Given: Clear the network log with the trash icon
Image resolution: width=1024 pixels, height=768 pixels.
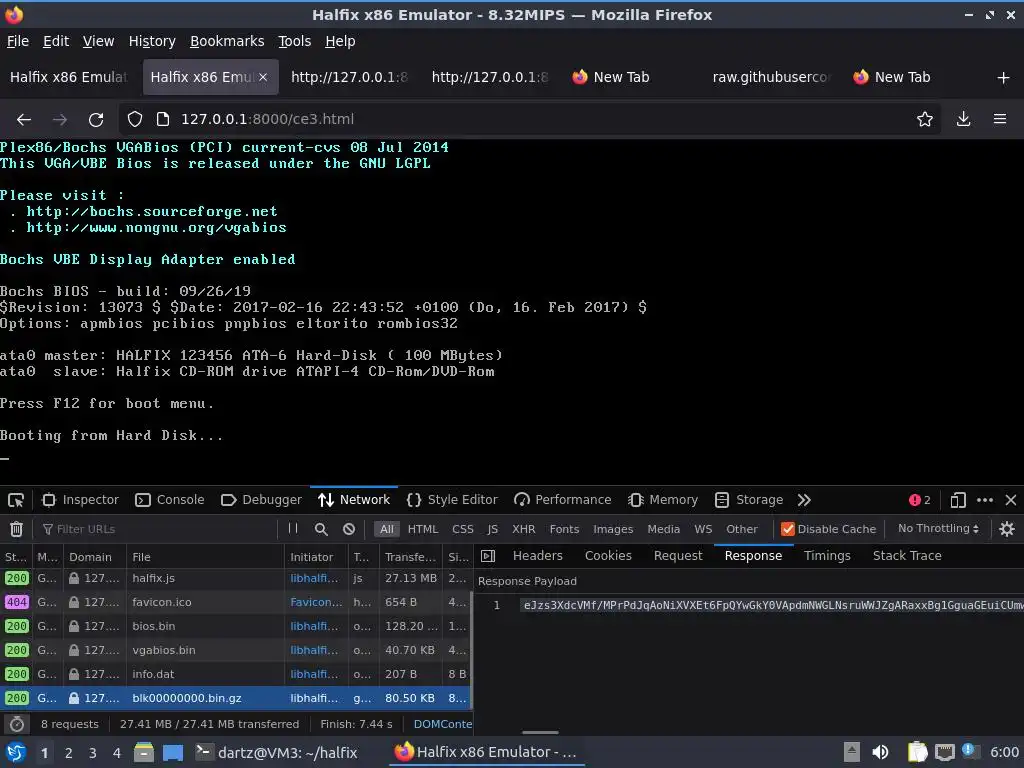Looking at the screenshot, I should coord(16,529).
